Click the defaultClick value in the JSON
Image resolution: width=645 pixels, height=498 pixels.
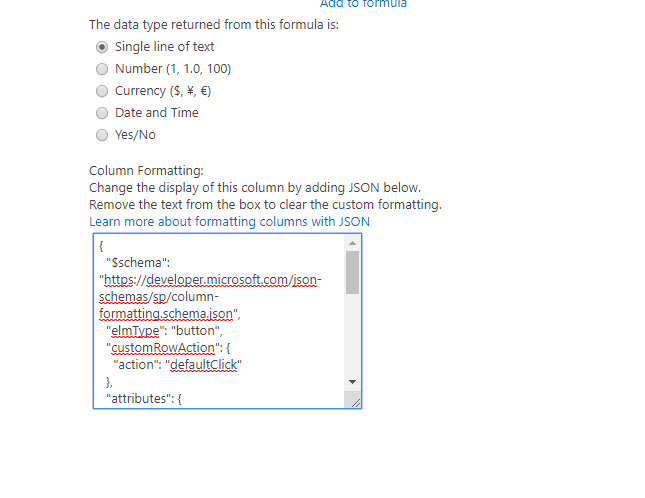207,364
